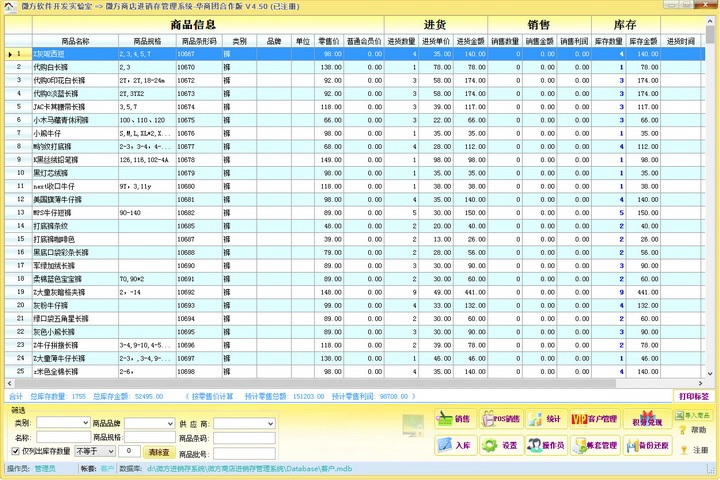Open 积分兑现 points redemption
Screen dimensions: 720x480
click(647, 419)
